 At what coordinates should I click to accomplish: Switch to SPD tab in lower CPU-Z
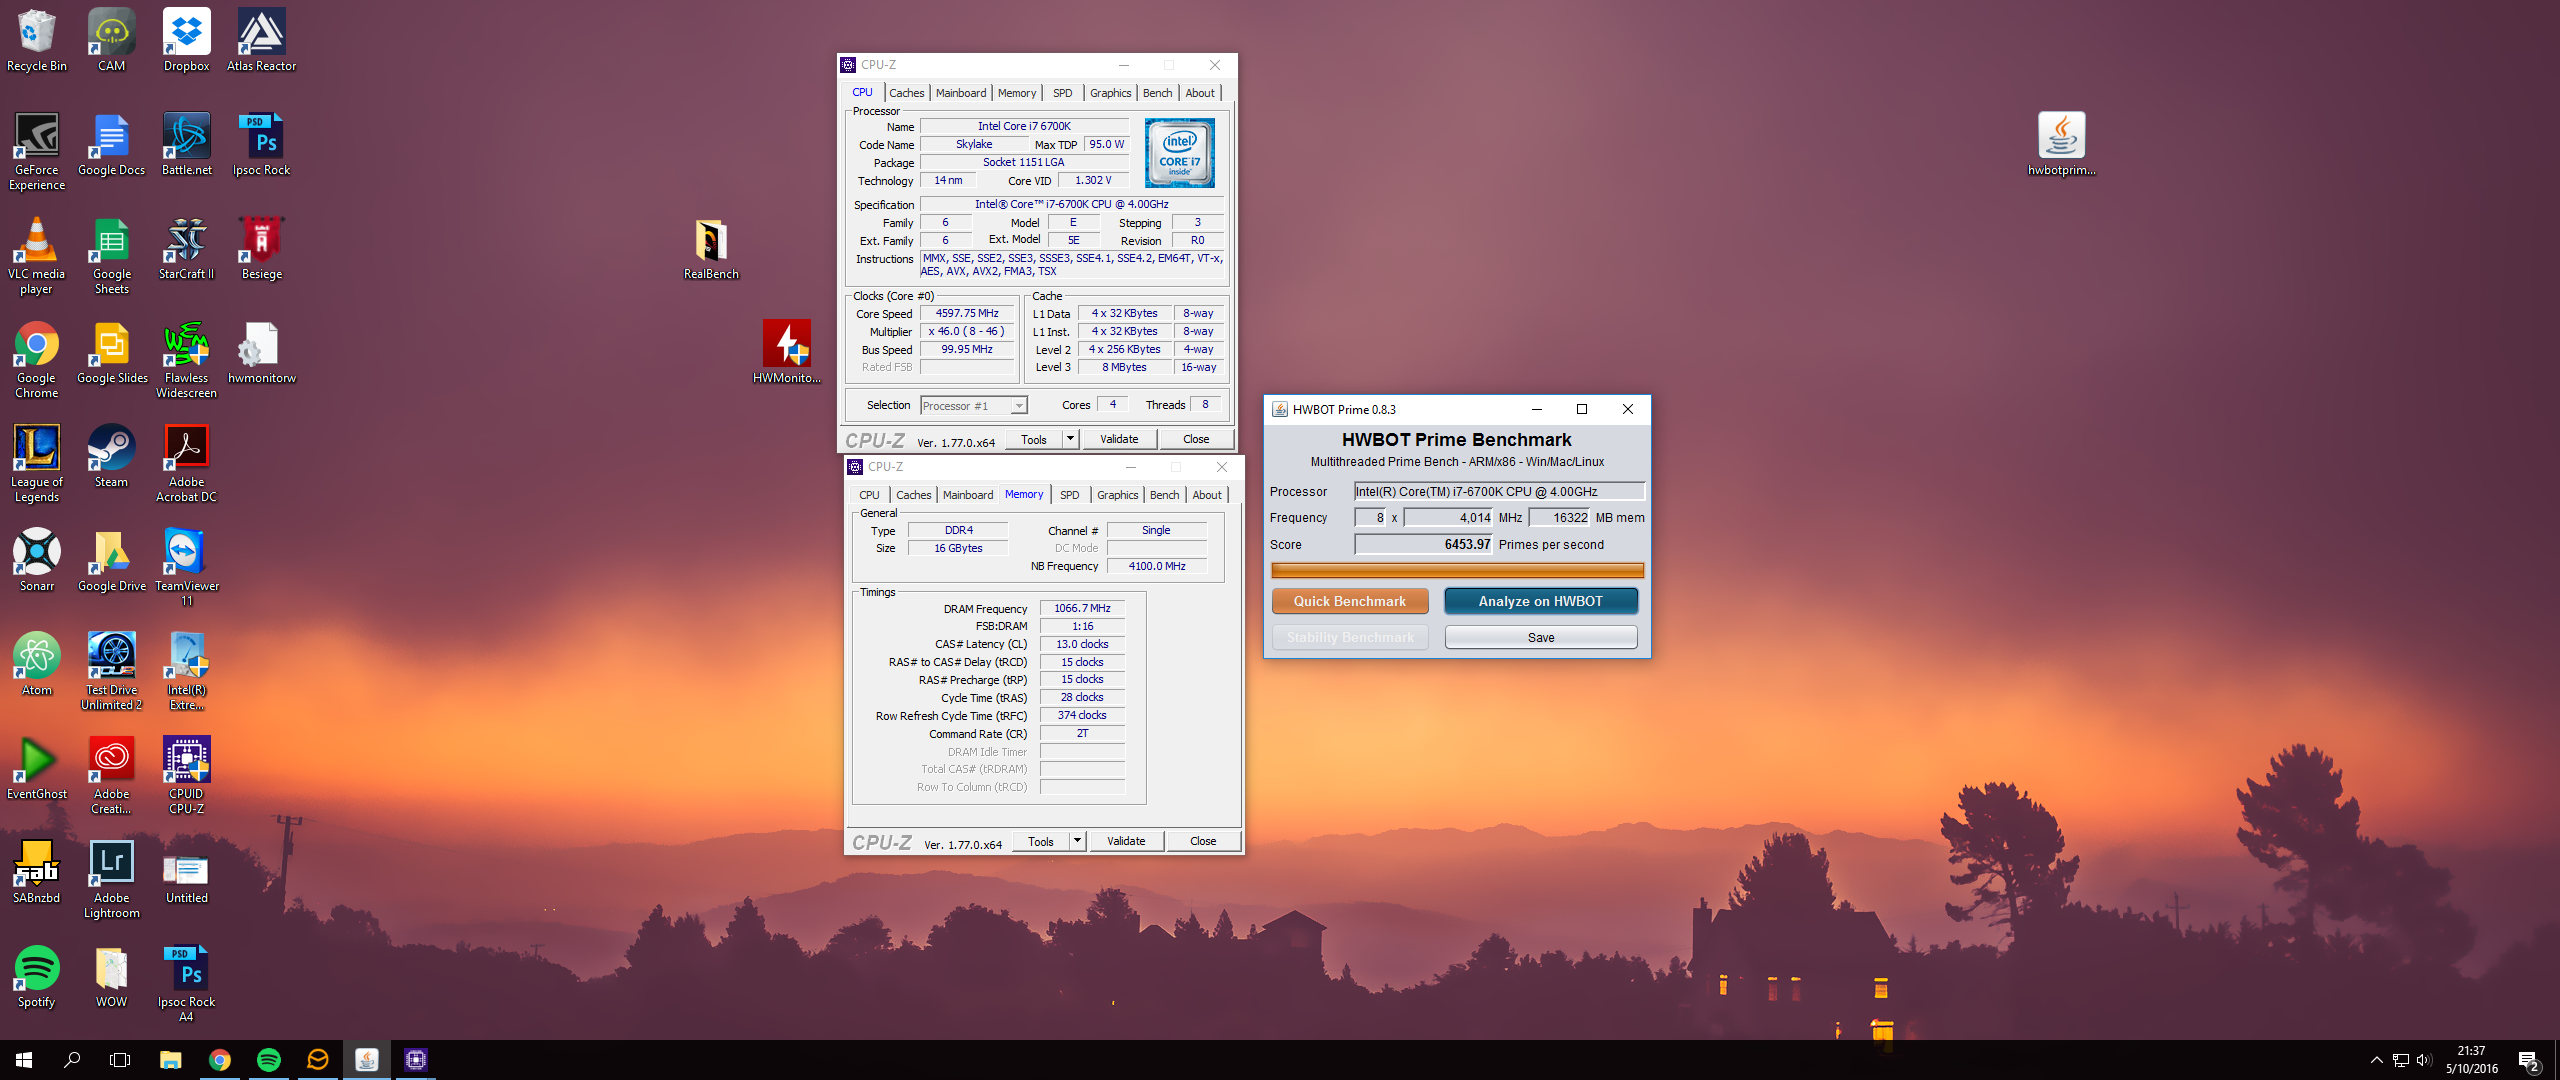[1069, 495]
